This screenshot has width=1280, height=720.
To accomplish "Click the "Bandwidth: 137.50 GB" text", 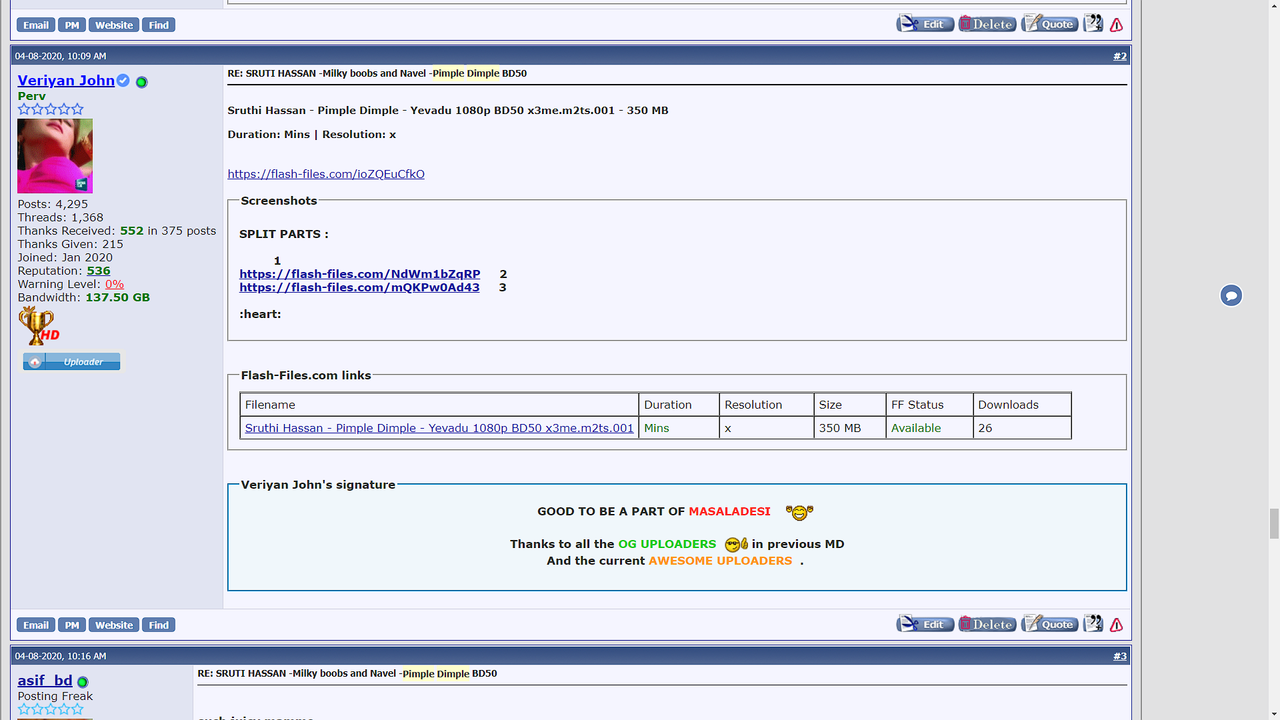I will tap(83, 298).
